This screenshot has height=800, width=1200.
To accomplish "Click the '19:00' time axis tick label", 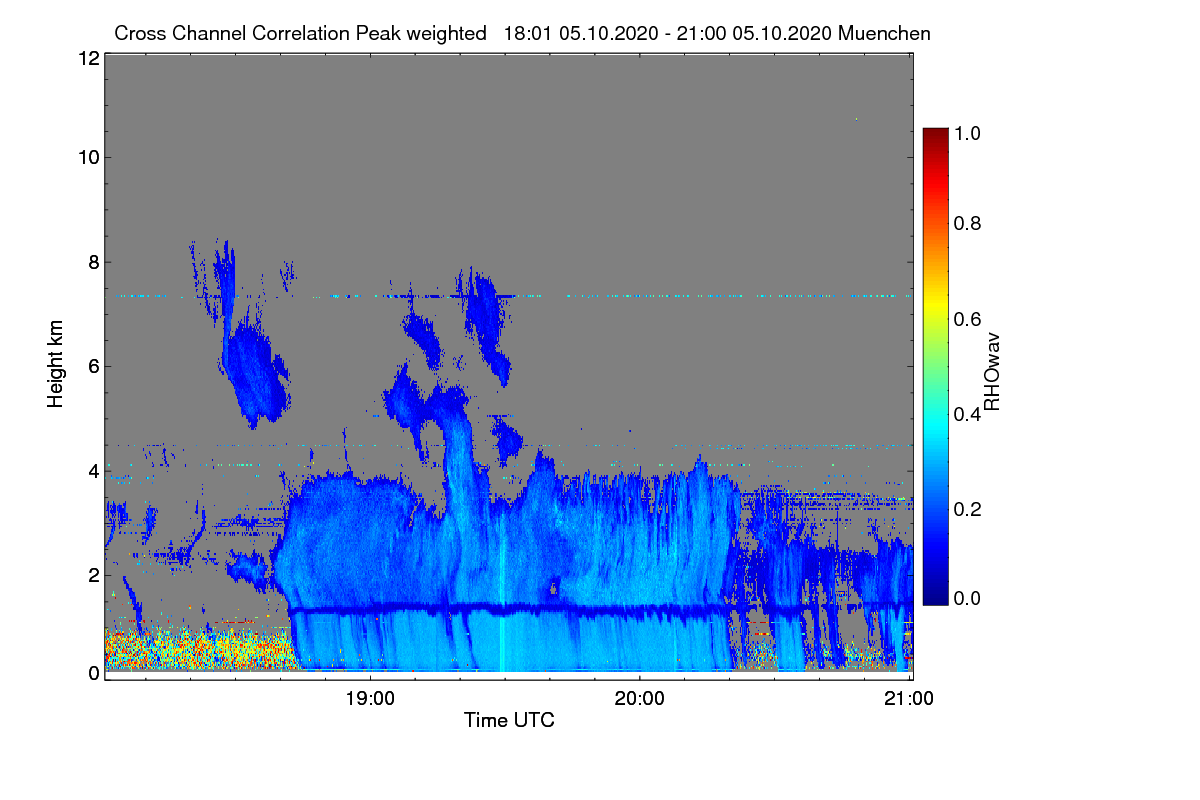I will tap(370, 698).
